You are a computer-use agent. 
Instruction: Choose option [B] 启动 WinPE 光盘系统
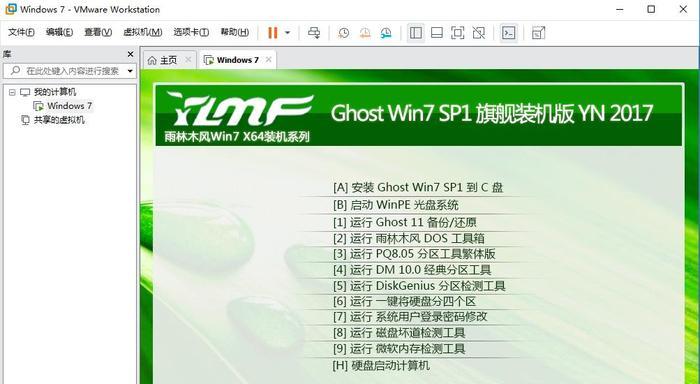coord(396,205)
